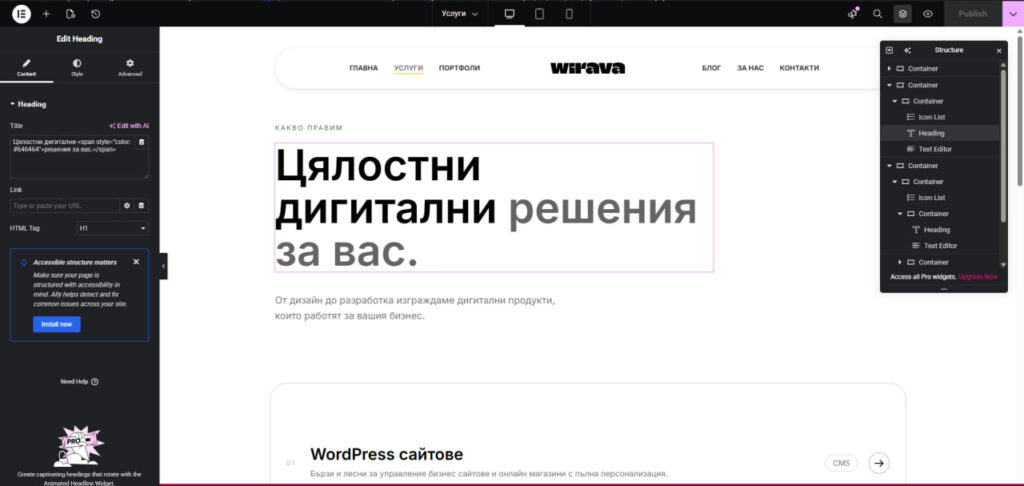The height and width of the screenshot is (486, 1024).
Task: Switch to Mobile preview mode
Action: point(569,14)
